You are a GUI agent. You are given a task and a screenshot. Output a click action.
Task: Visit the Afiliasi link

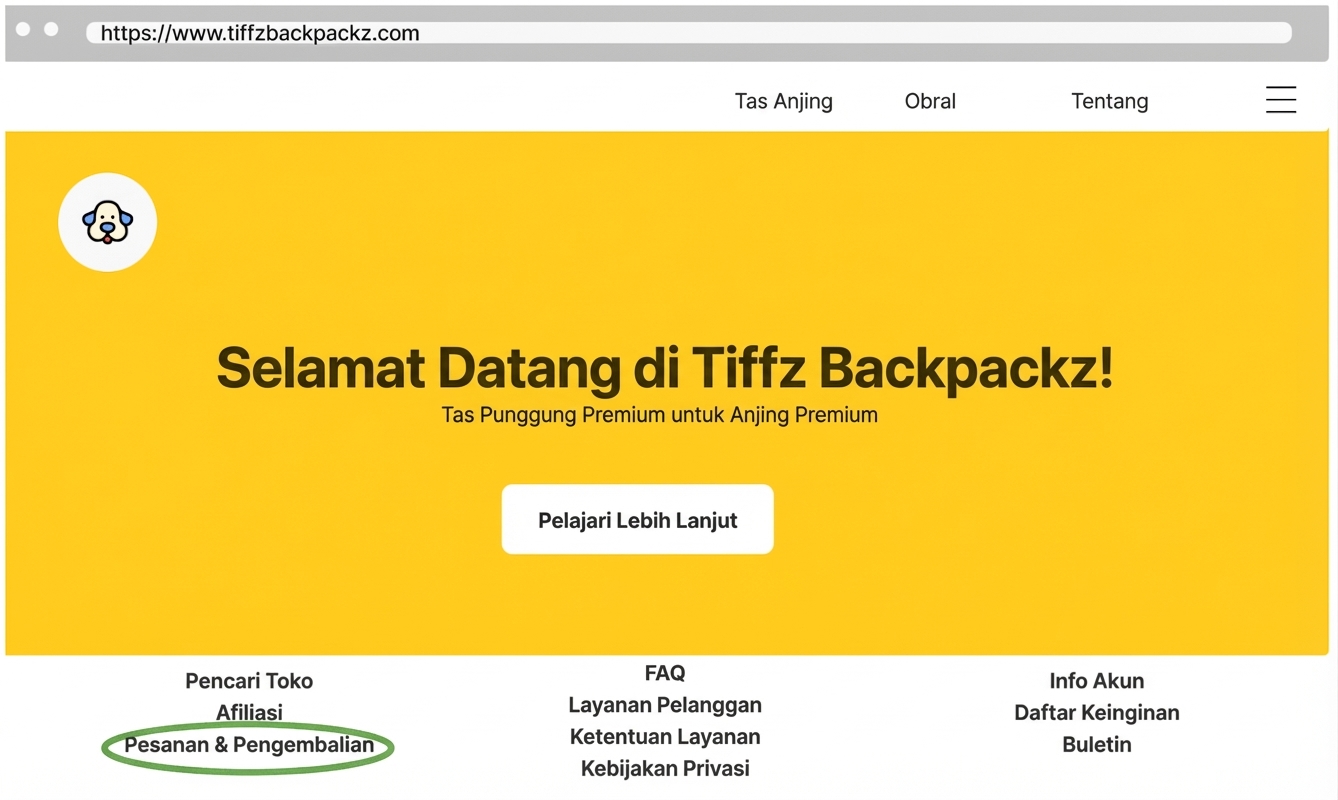pos(249,713)
